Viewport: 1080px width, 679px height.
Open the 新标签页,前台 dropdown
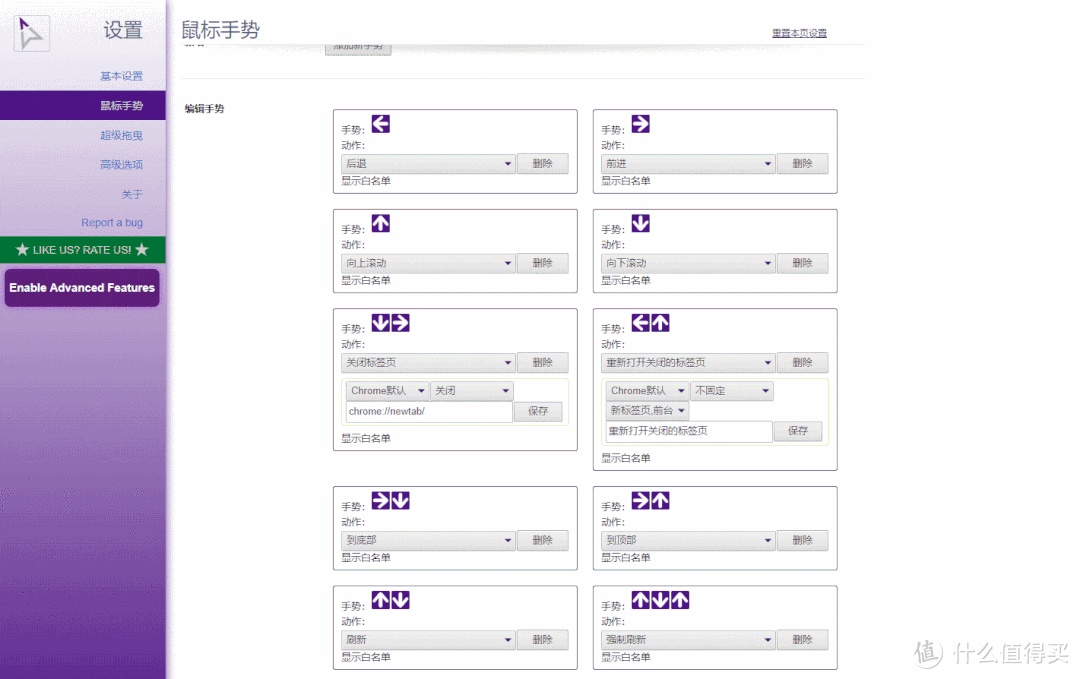(x=647, y=411)
